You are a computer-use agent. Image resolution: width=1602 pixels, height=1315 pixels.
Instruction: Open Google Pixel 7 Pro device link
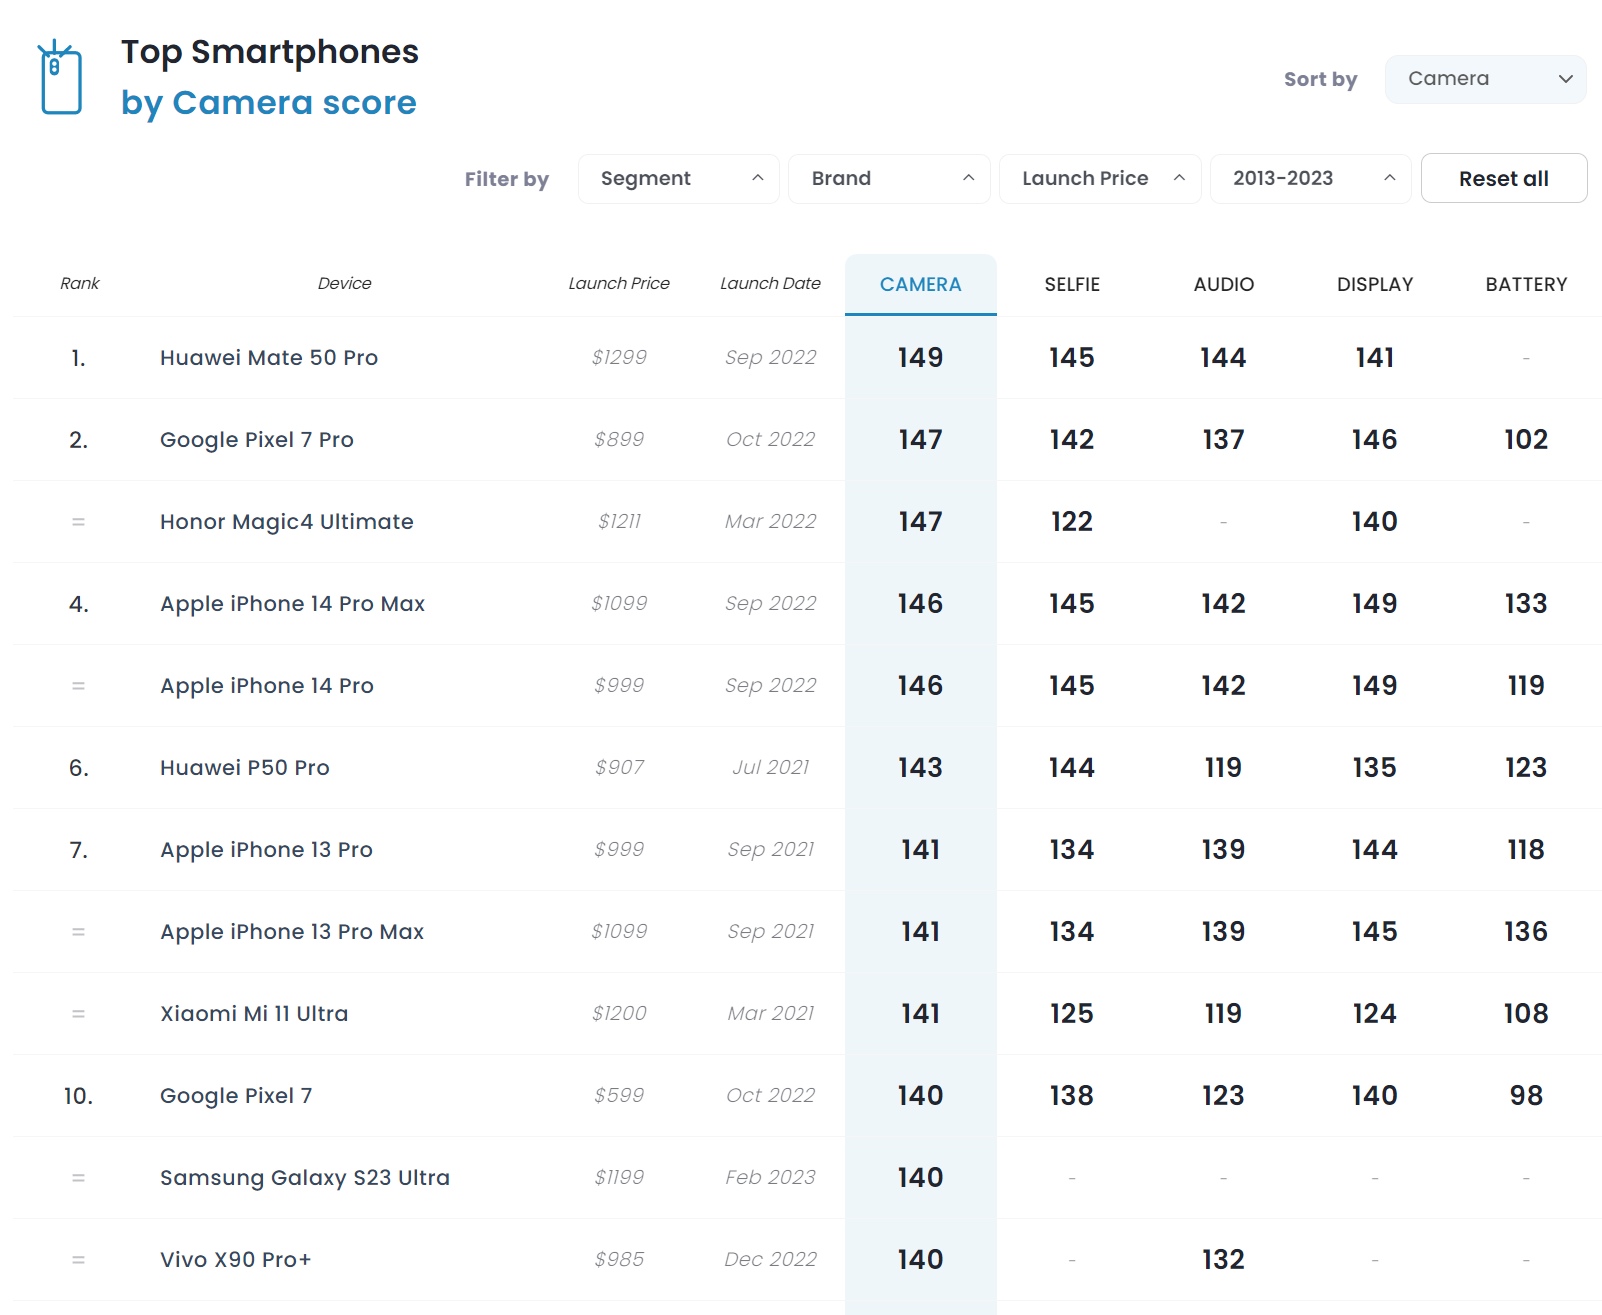(257, 440)
